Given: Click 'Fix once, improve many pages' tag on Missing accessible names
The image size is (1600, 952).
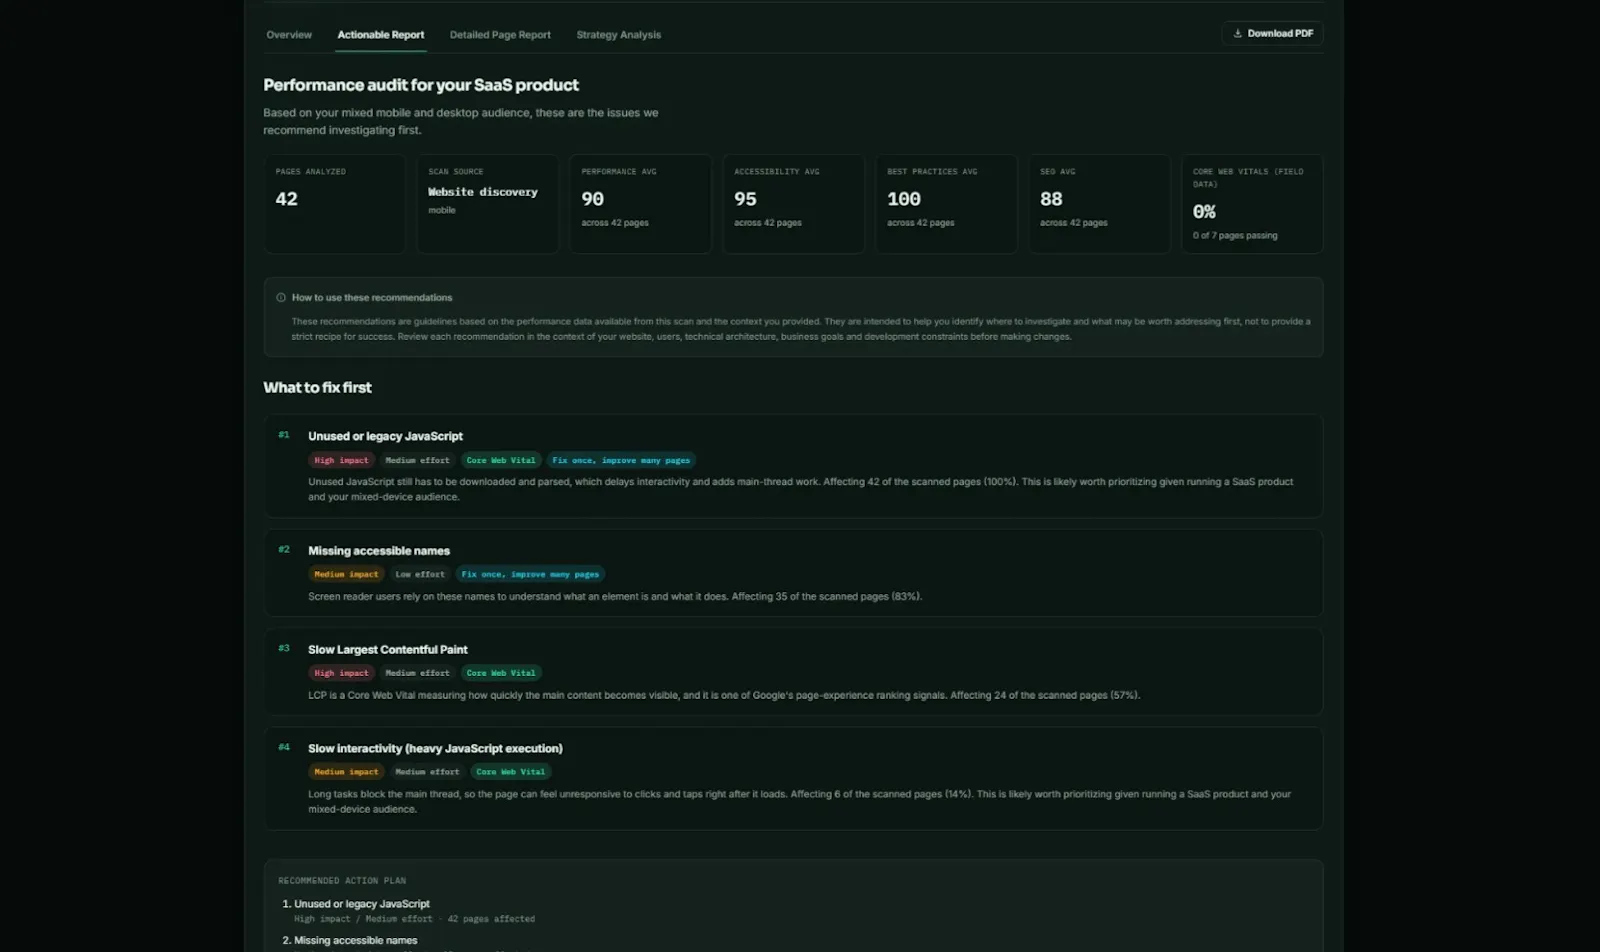Looking at the screenshot, I should point(530,574).
